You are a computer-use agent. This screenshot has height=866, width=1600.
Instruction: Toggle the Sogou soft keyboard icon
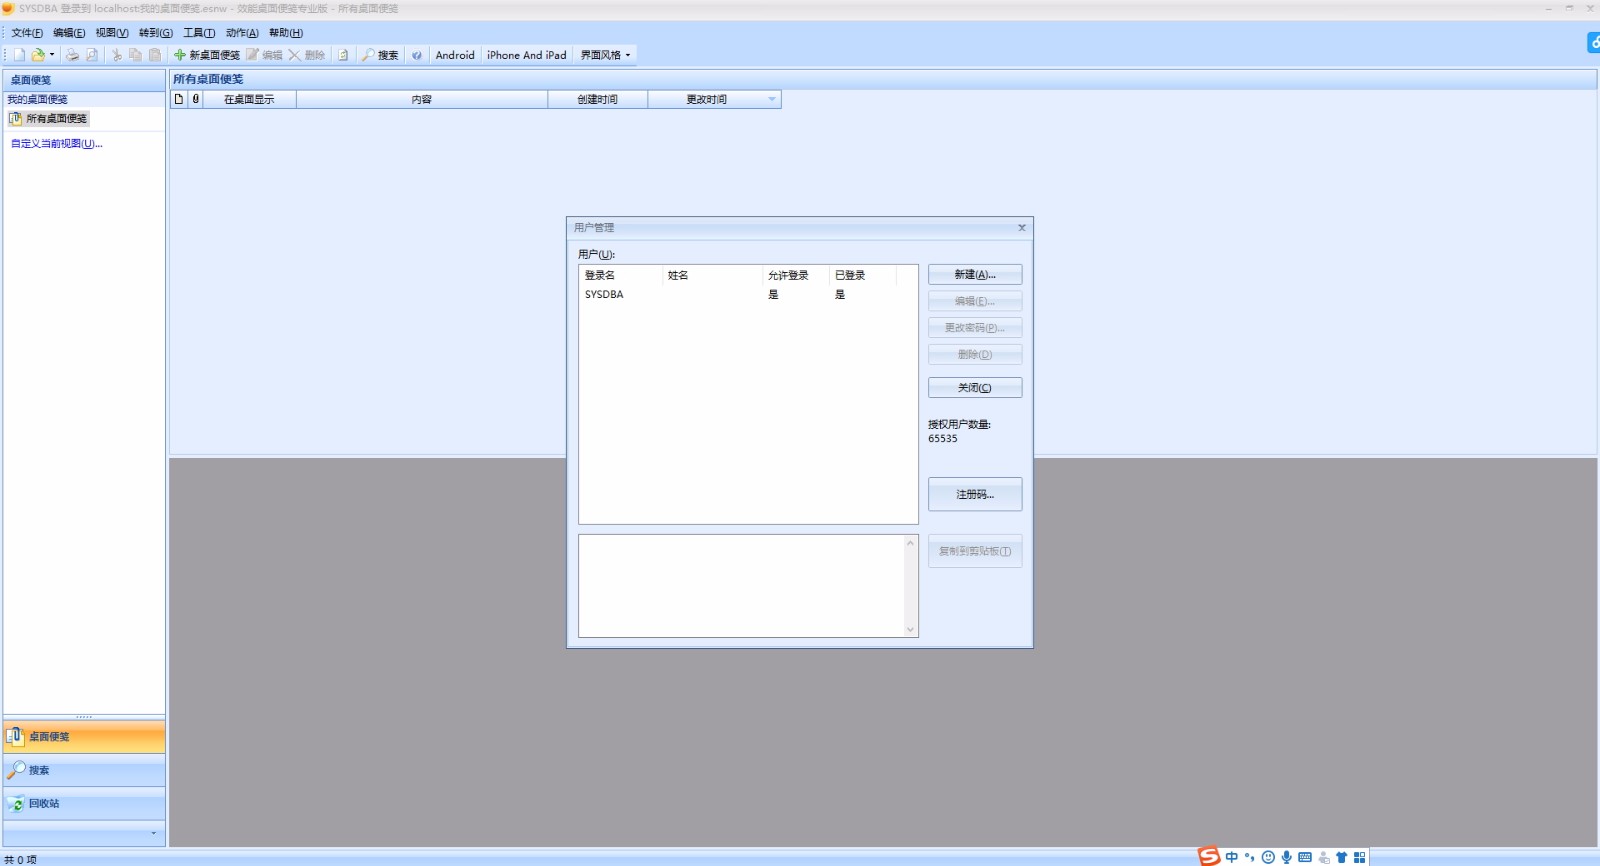(1305, 857)
